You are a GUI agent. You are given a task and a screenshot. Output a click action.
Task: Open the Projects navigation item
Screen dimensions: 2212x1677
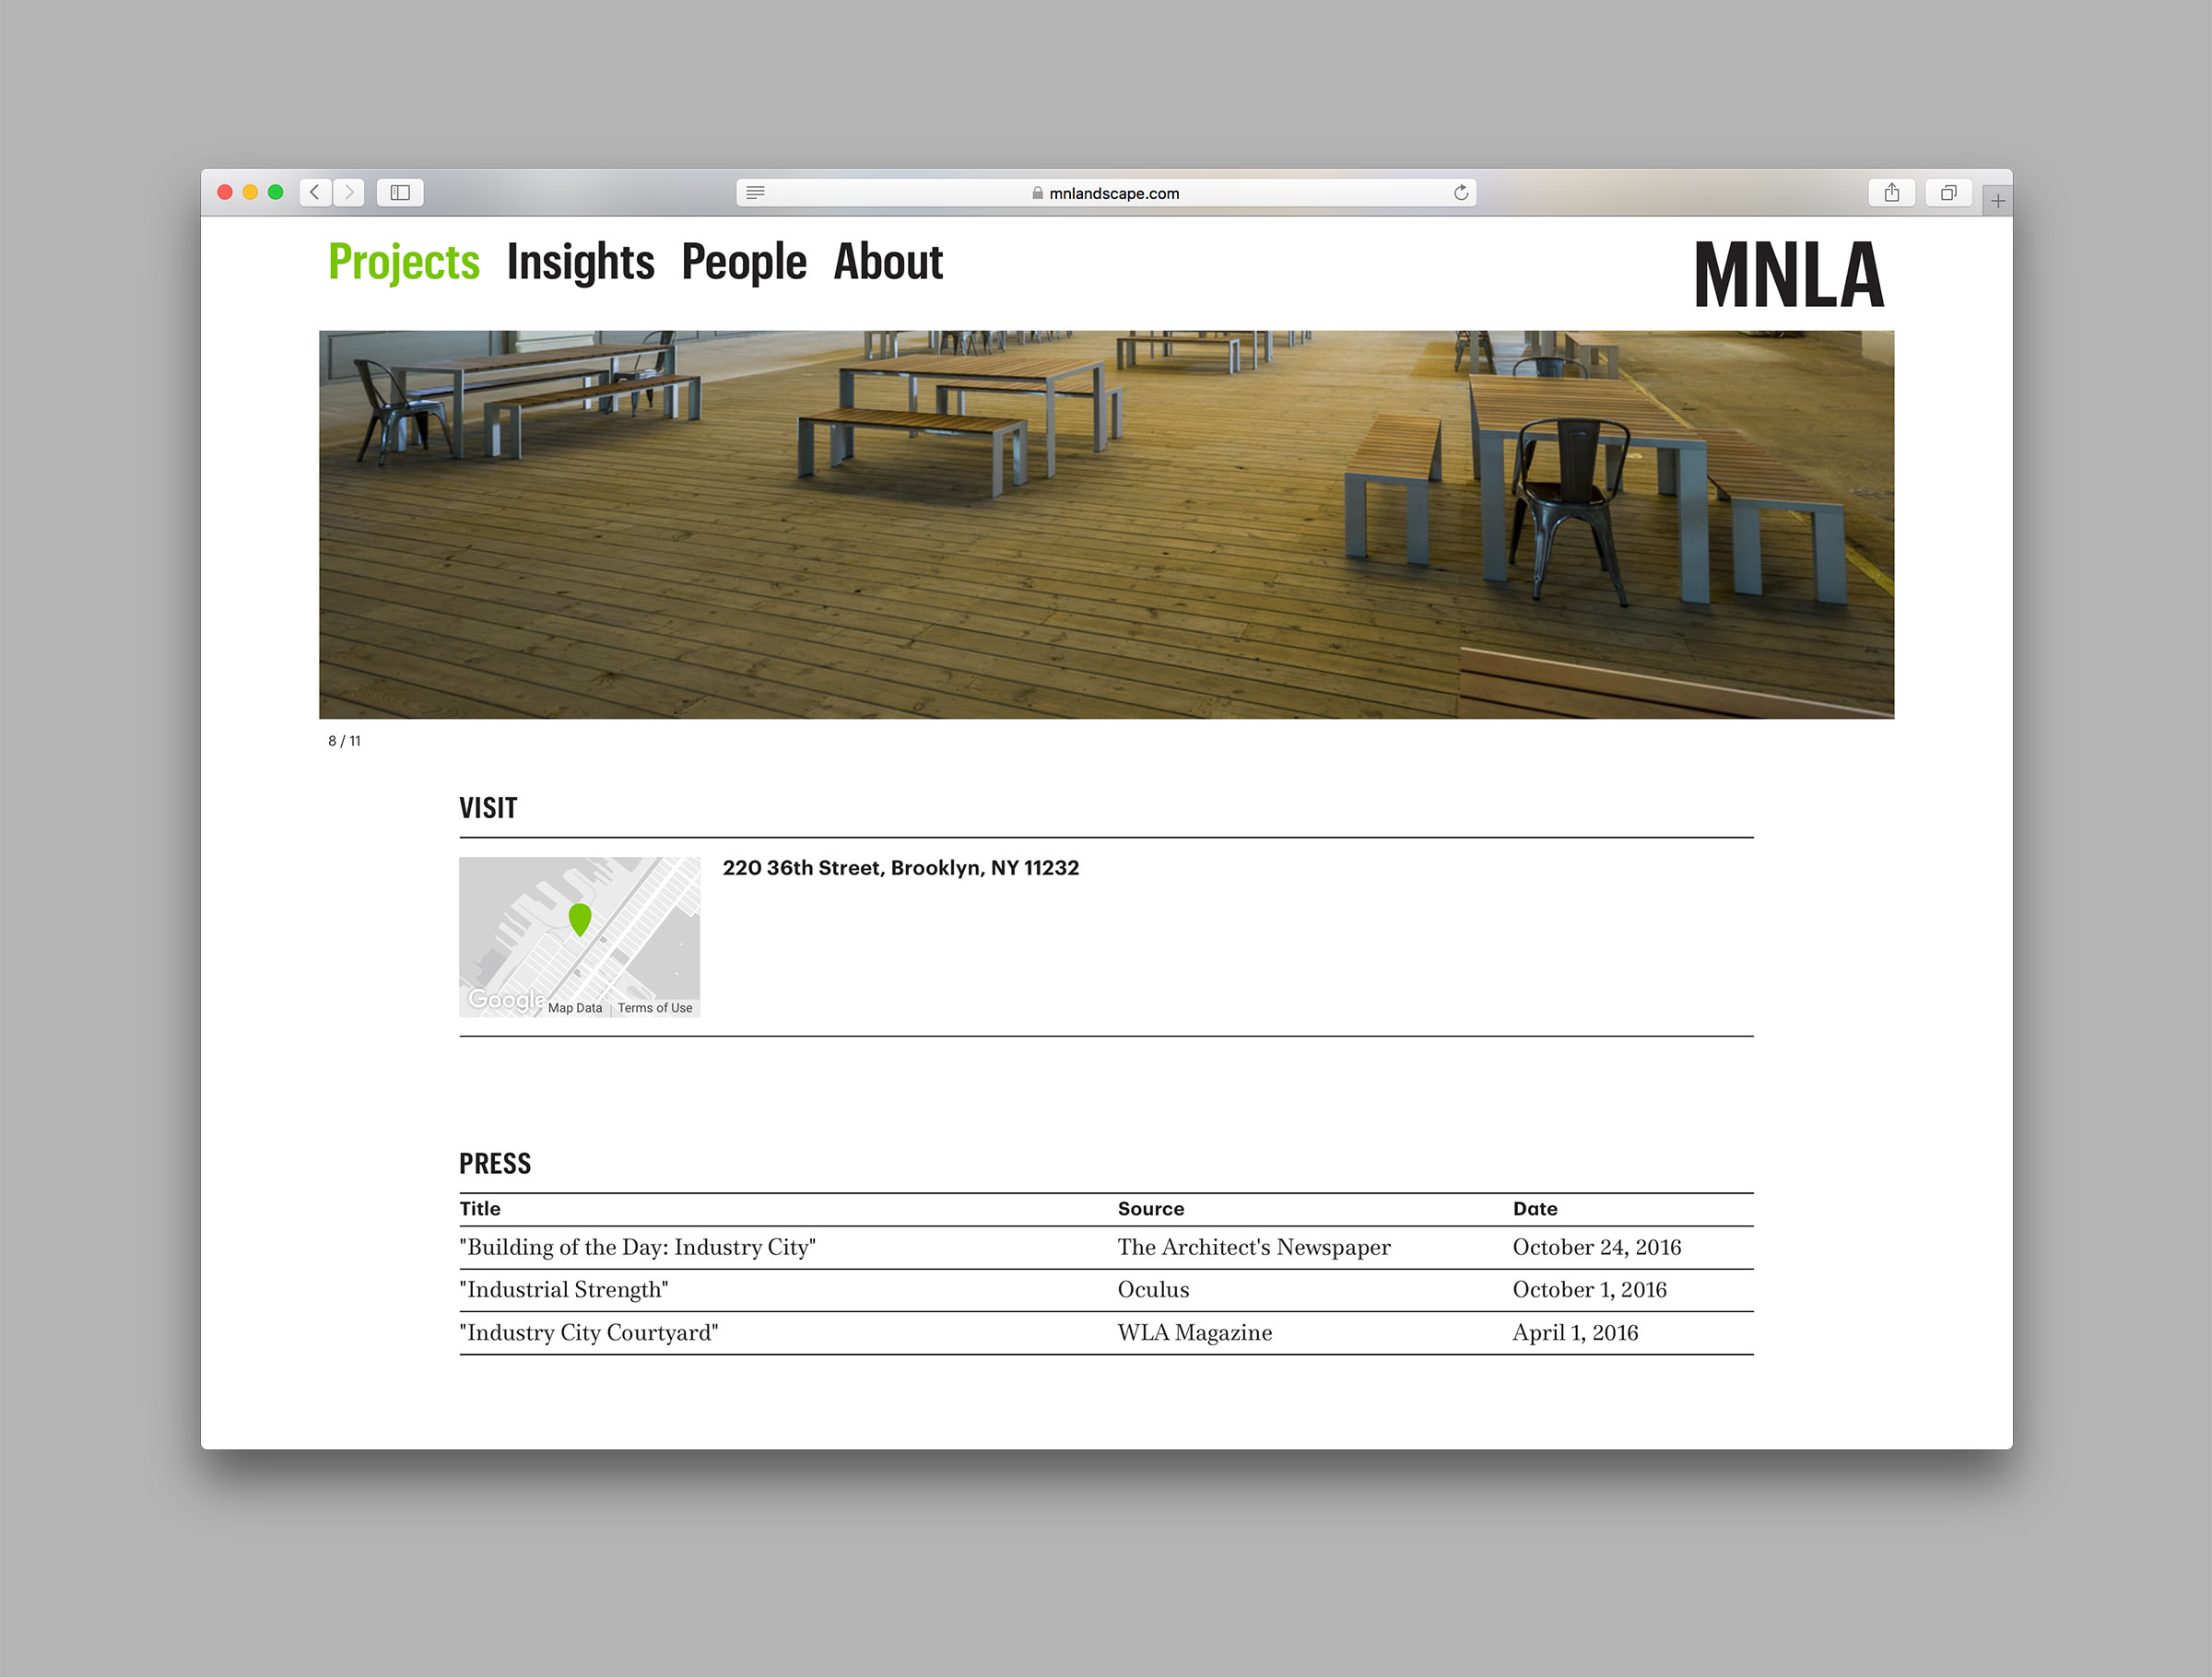(404, 262)
